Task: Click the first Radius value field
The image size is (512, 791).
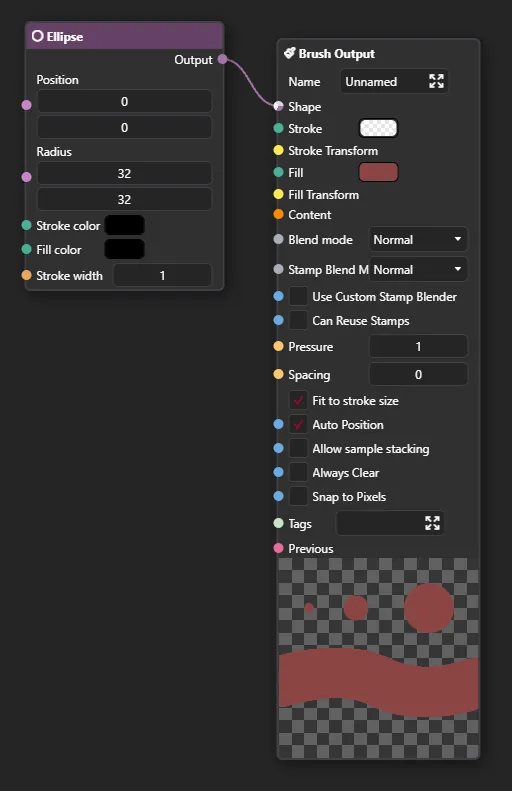Action: [x=124, y=173]
